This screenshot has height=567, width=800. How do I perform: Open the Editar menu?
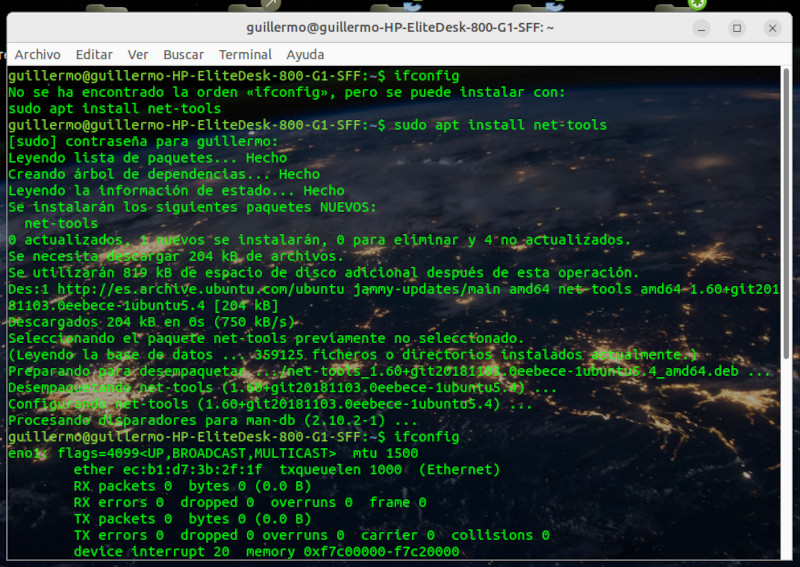[x=94, y=54]
